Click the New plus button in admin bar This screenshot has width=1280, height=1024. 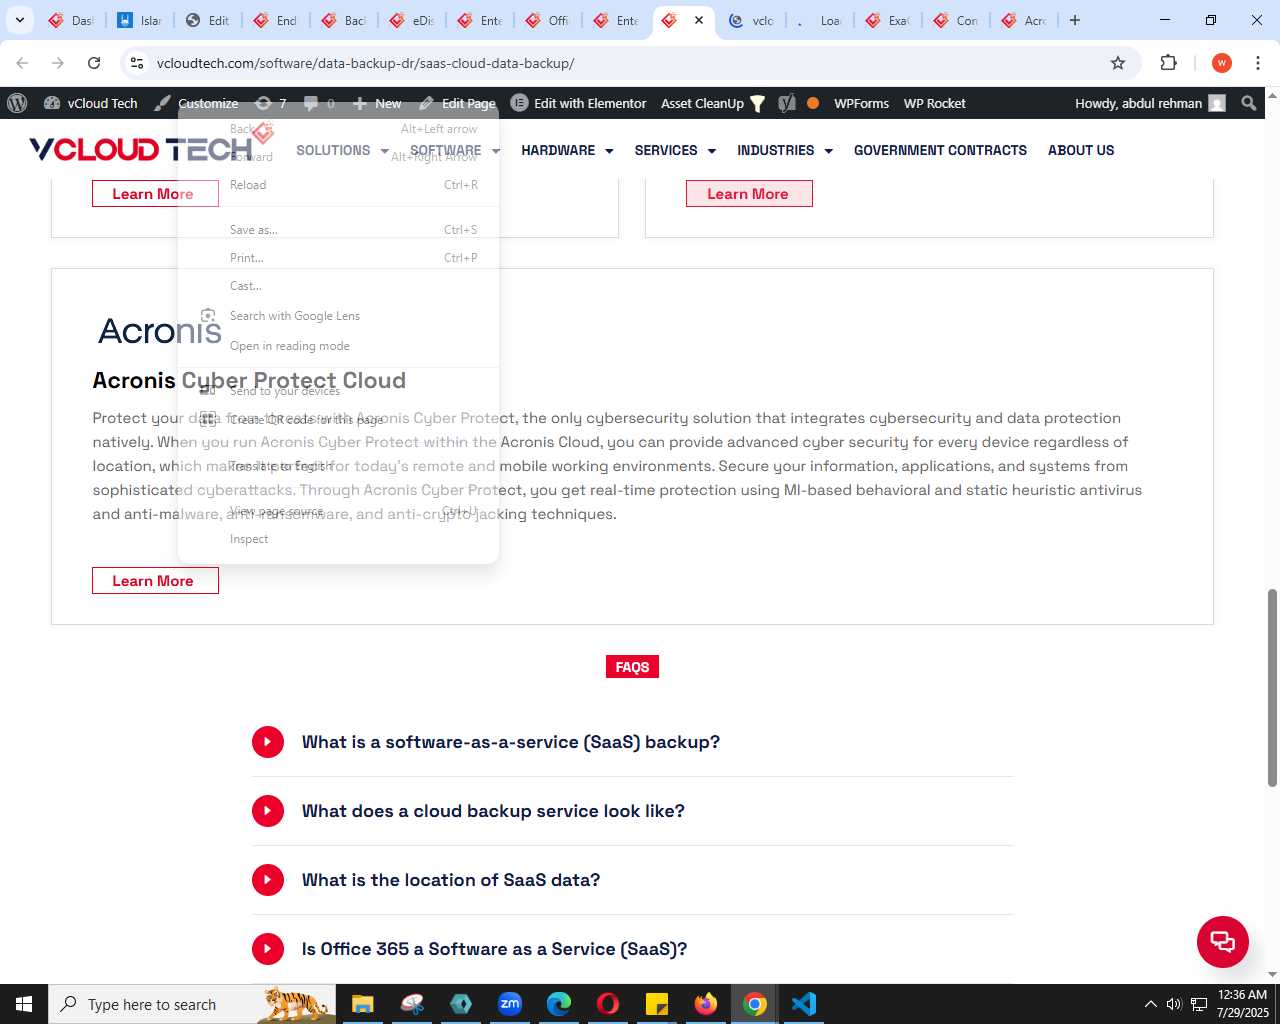(x=377, y=103)
